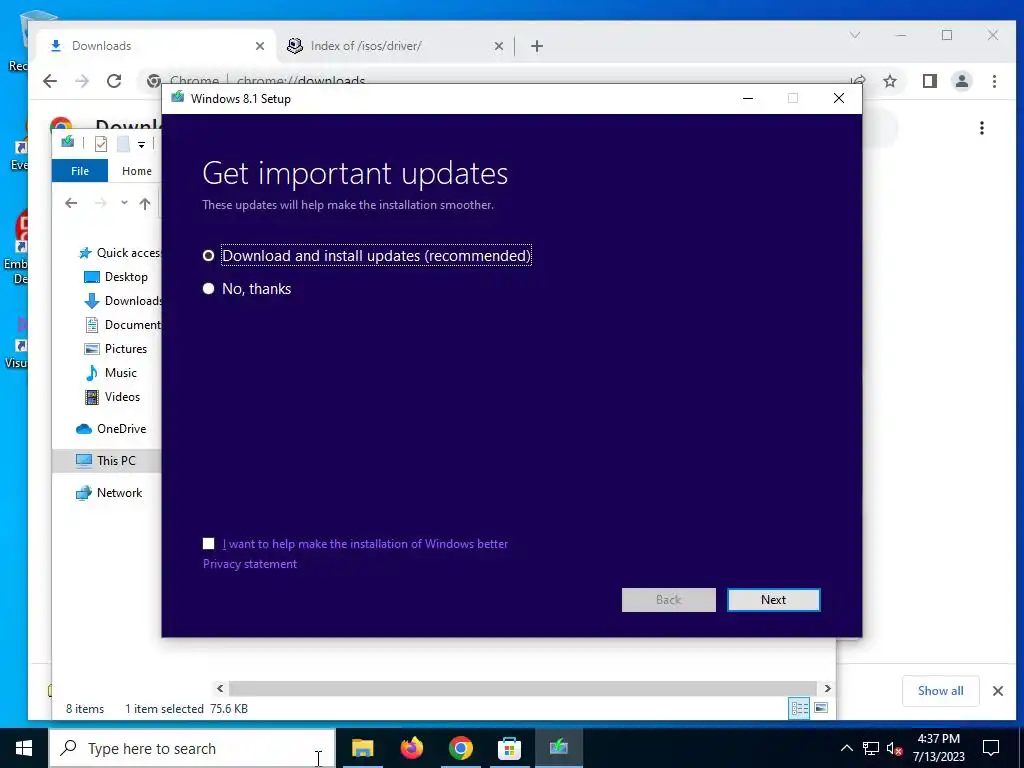The image size is (1024, 768).
Task: Click Next in Windows 8.1 Setup
Action: pyautogui.click(x=773, y=600)
